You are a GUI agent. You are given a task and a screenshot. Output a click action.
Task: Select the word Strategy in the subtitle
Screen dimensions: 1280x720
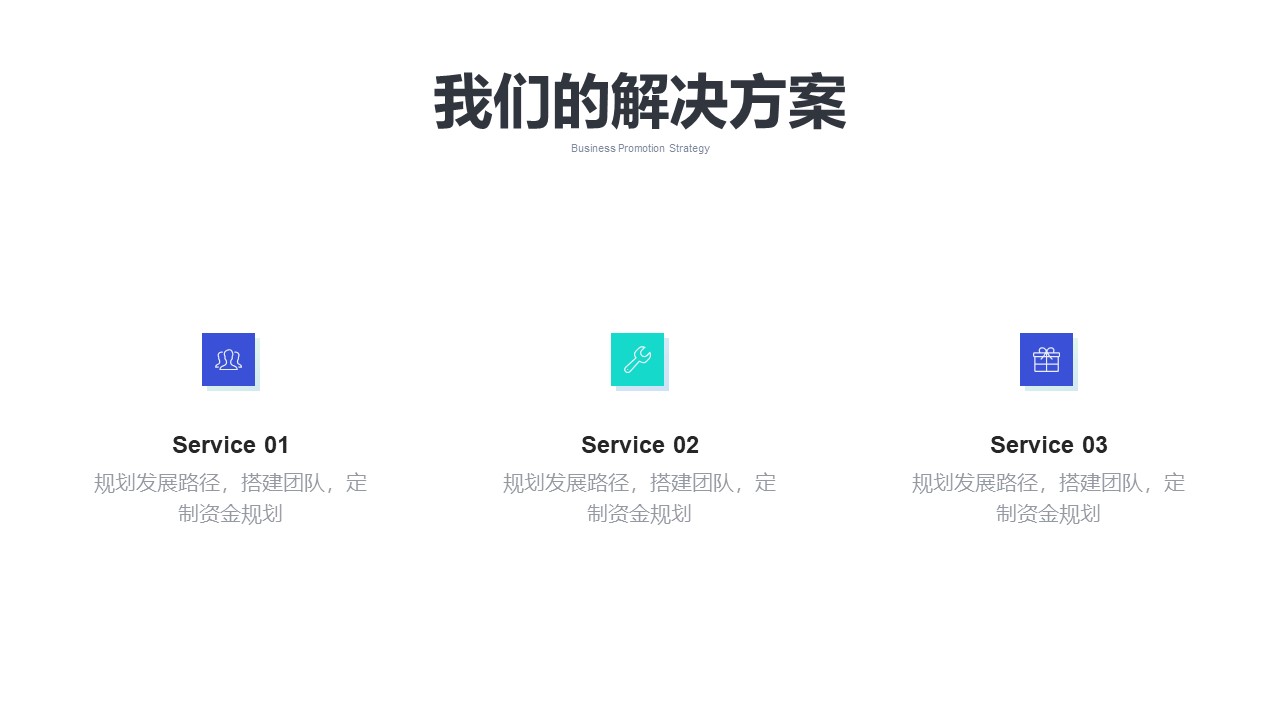690,148
